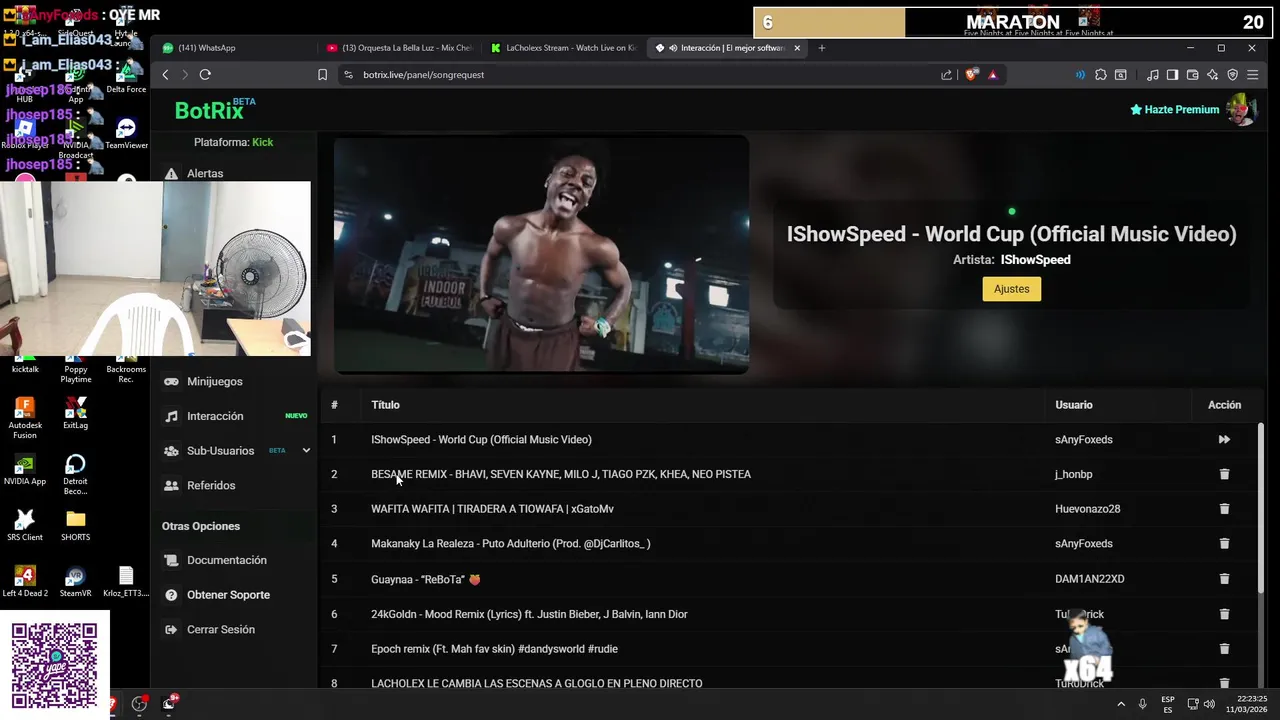Open the Left 4 Dead 2 desktop icon

[24, 582]
